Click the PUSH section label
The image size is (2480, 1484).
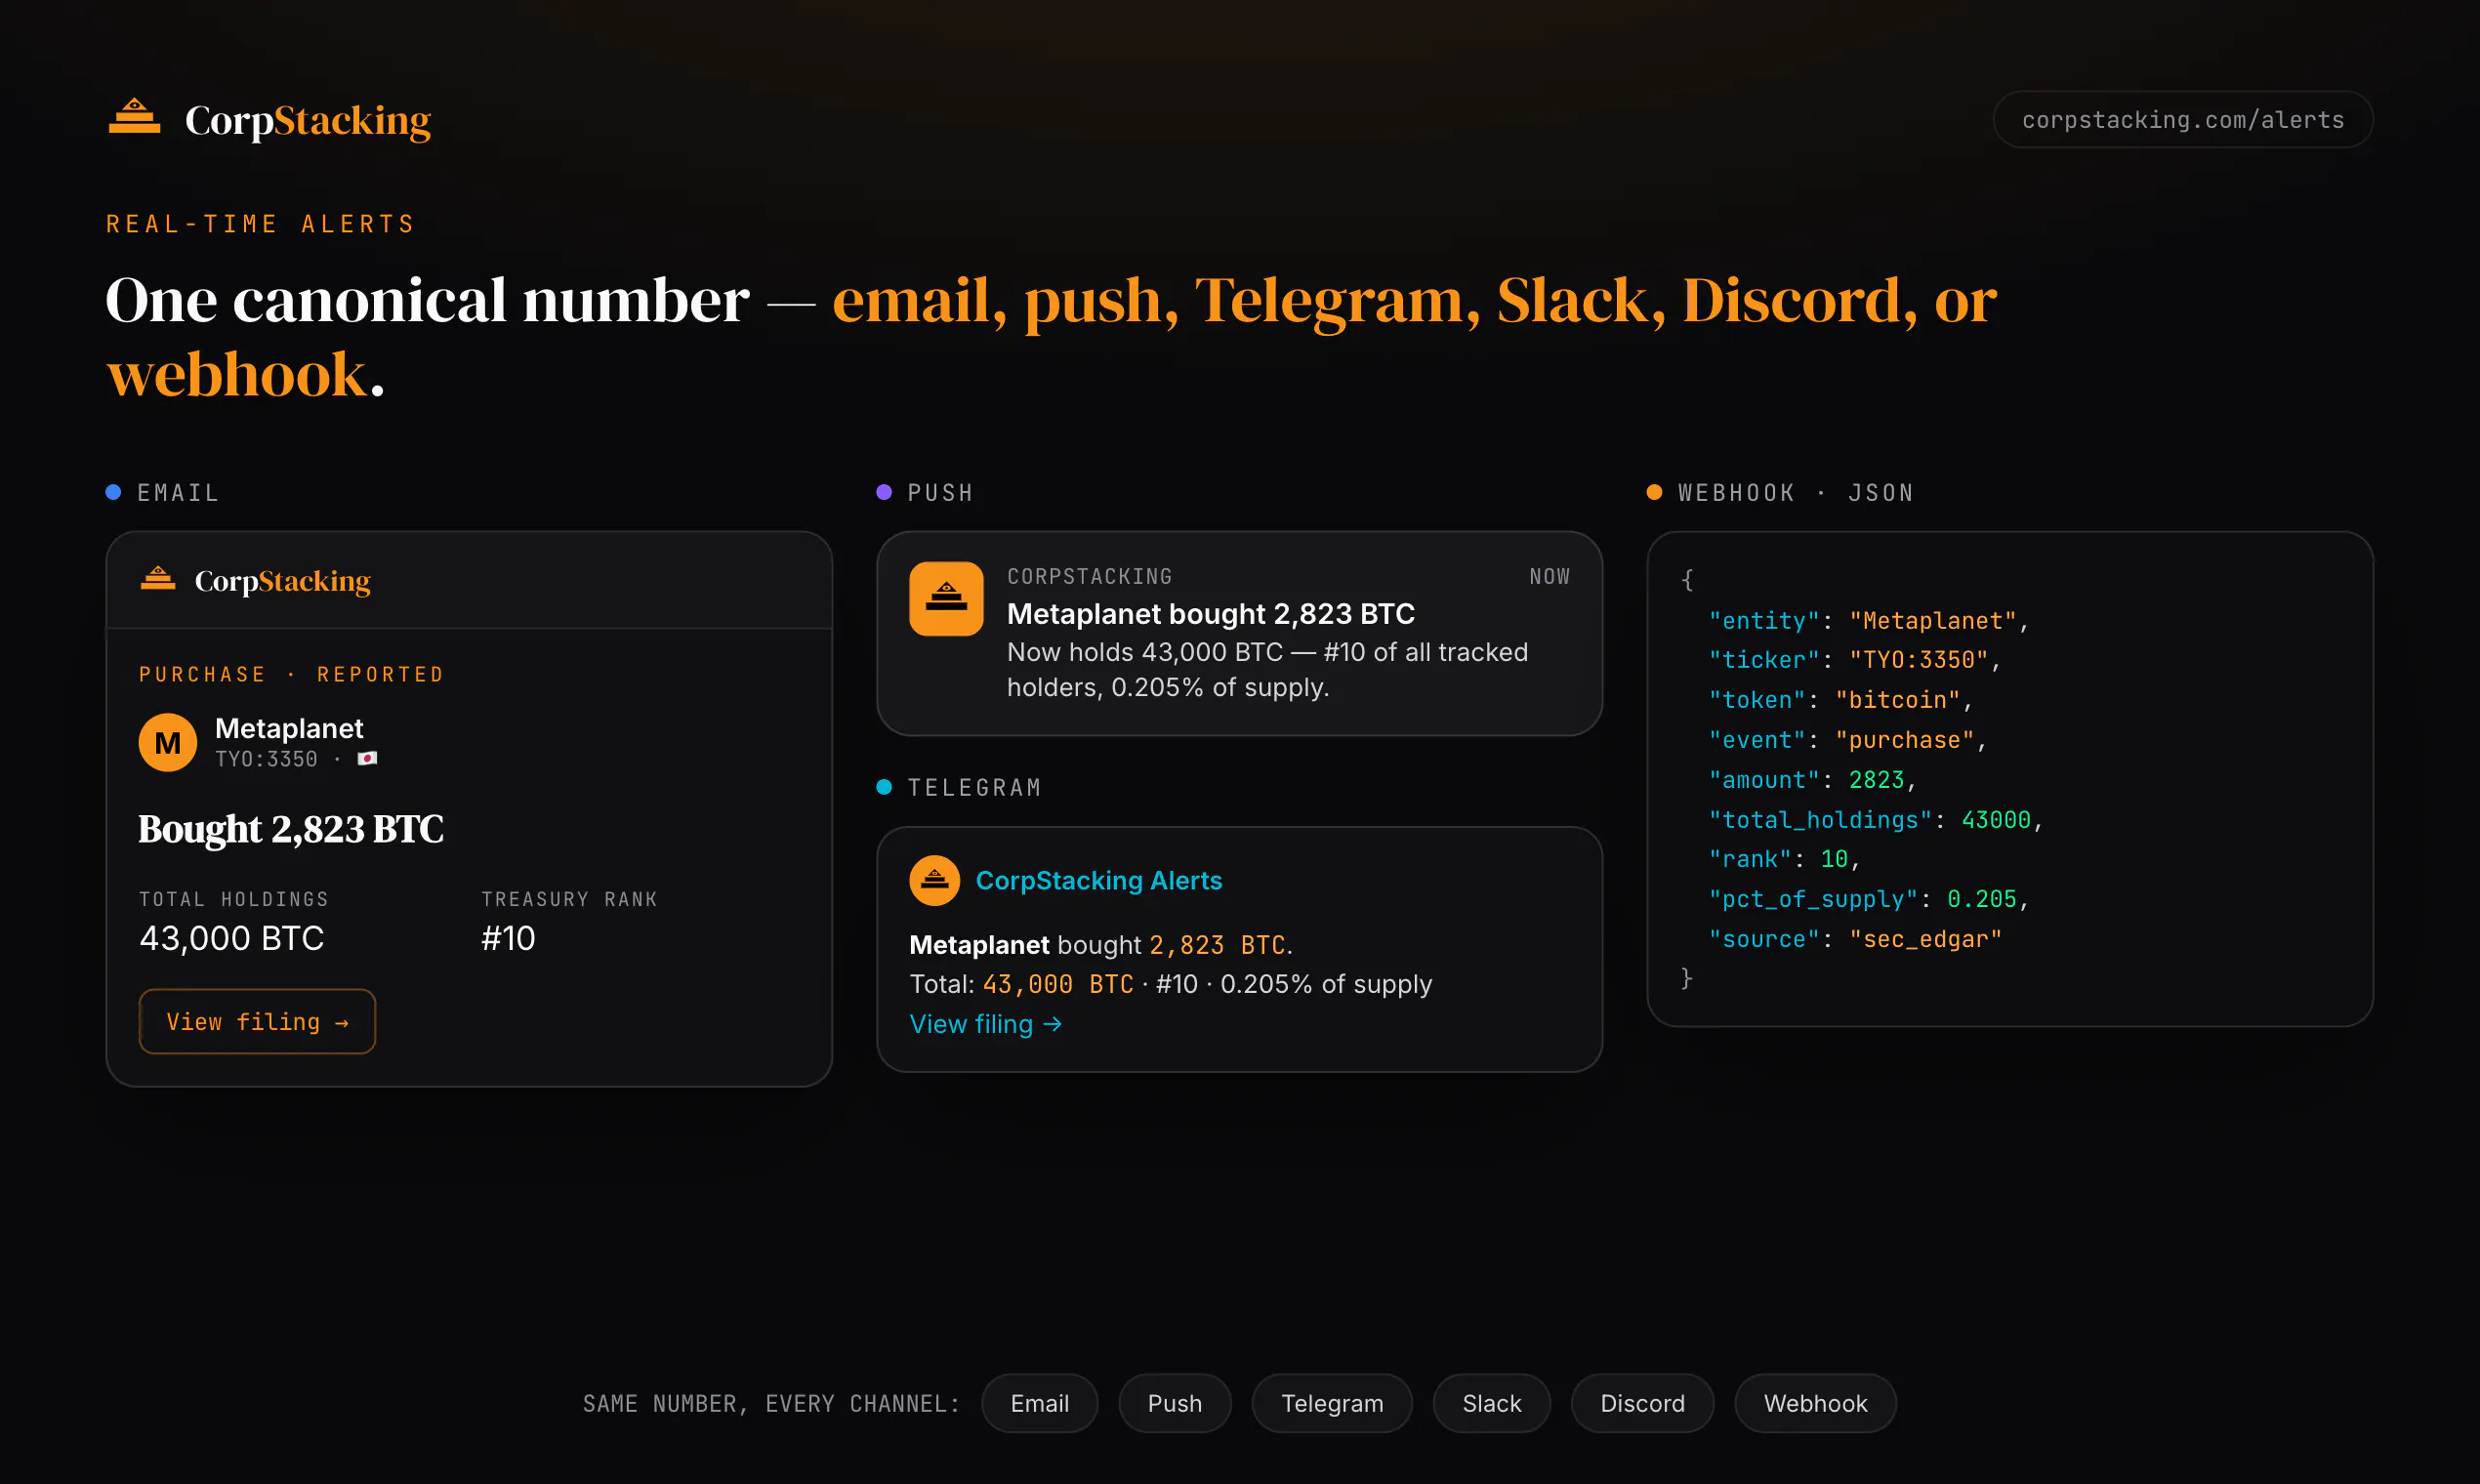tap(940, 493)
